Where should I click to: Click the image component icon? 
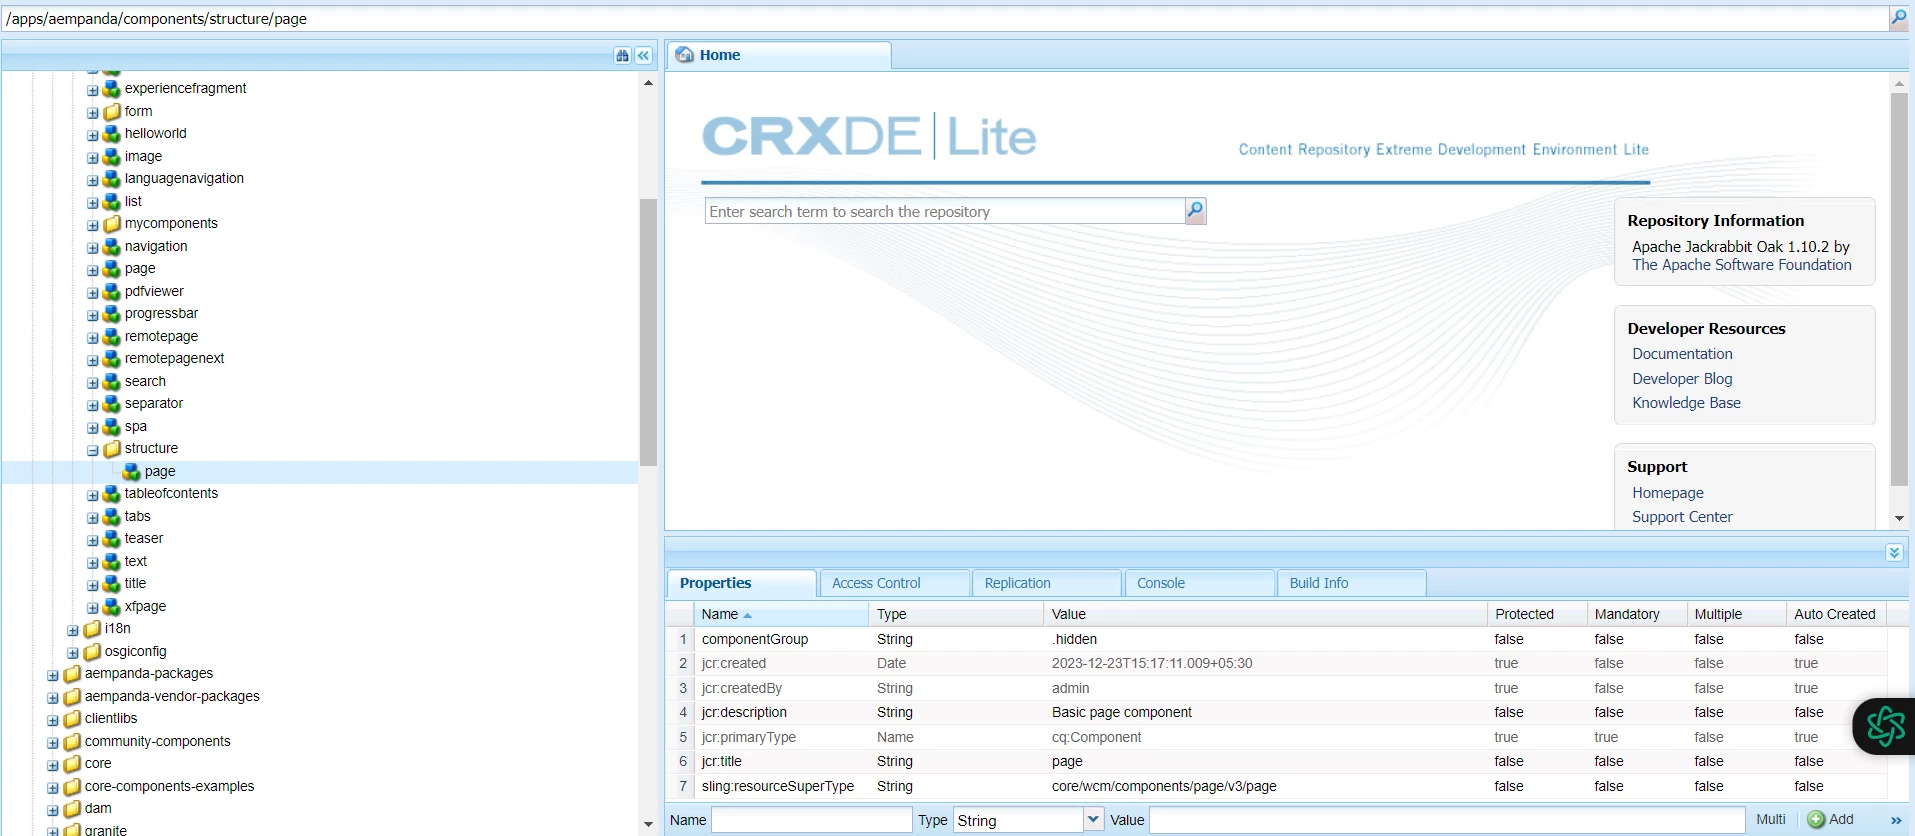(112, 157)
